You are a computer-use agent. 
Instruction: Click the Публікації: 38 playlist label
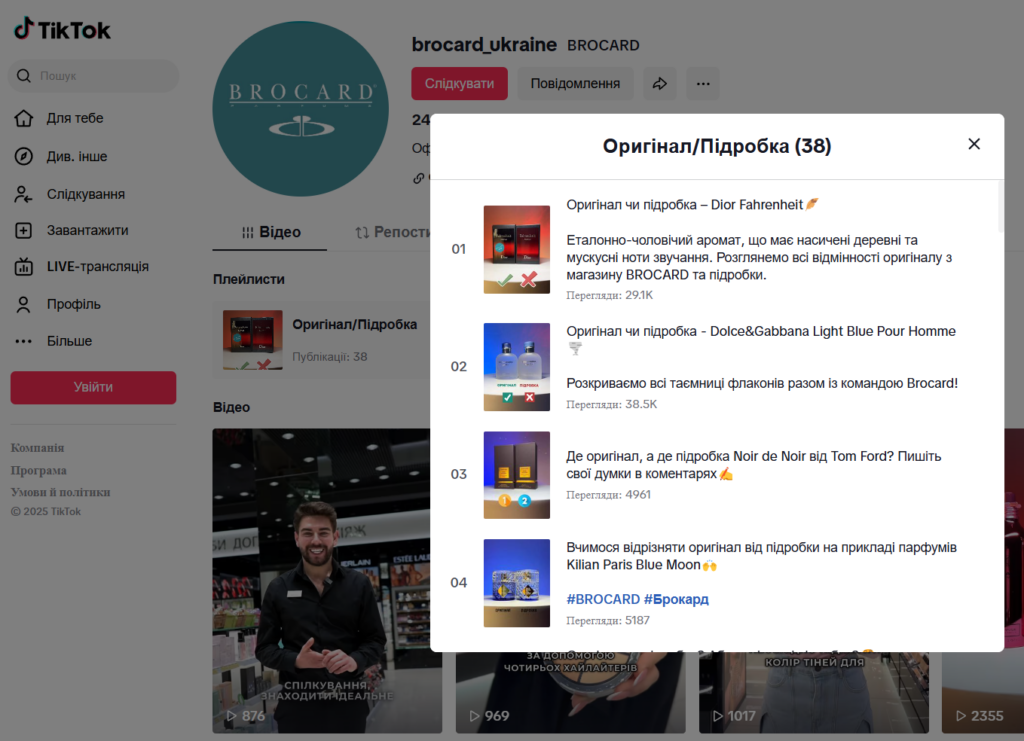click(x=330, y=356)
